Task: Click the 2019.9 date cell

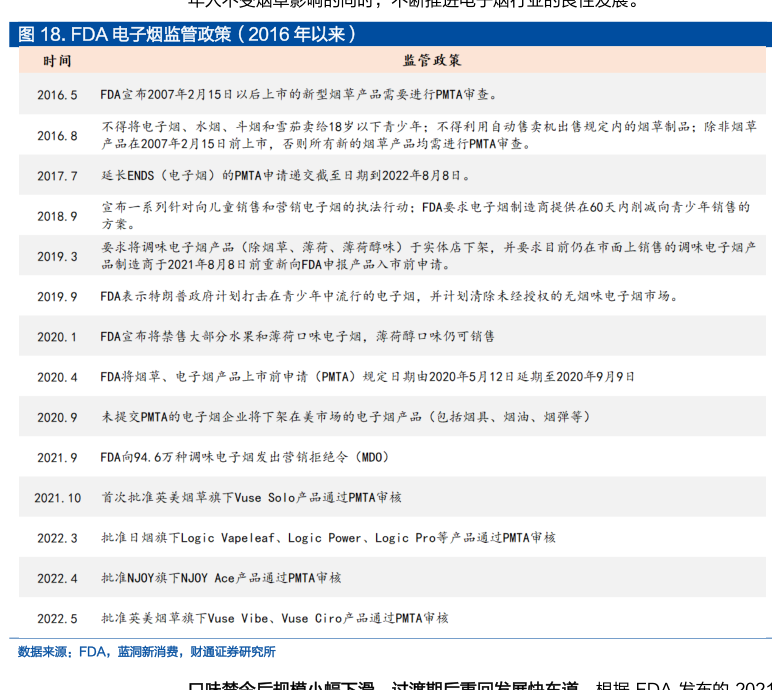Action: pos(57,297)
